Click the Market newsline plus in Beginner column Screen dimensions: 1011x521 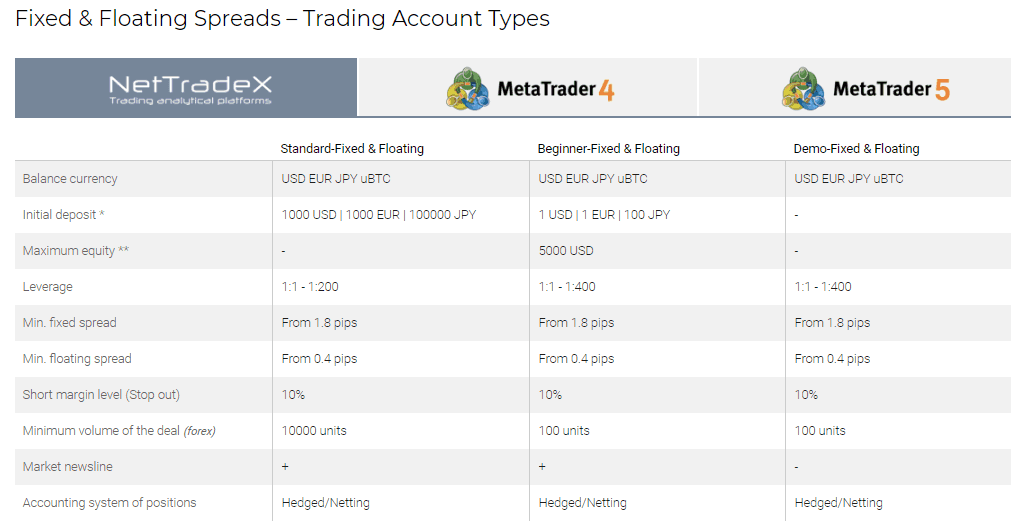[542, 466]
